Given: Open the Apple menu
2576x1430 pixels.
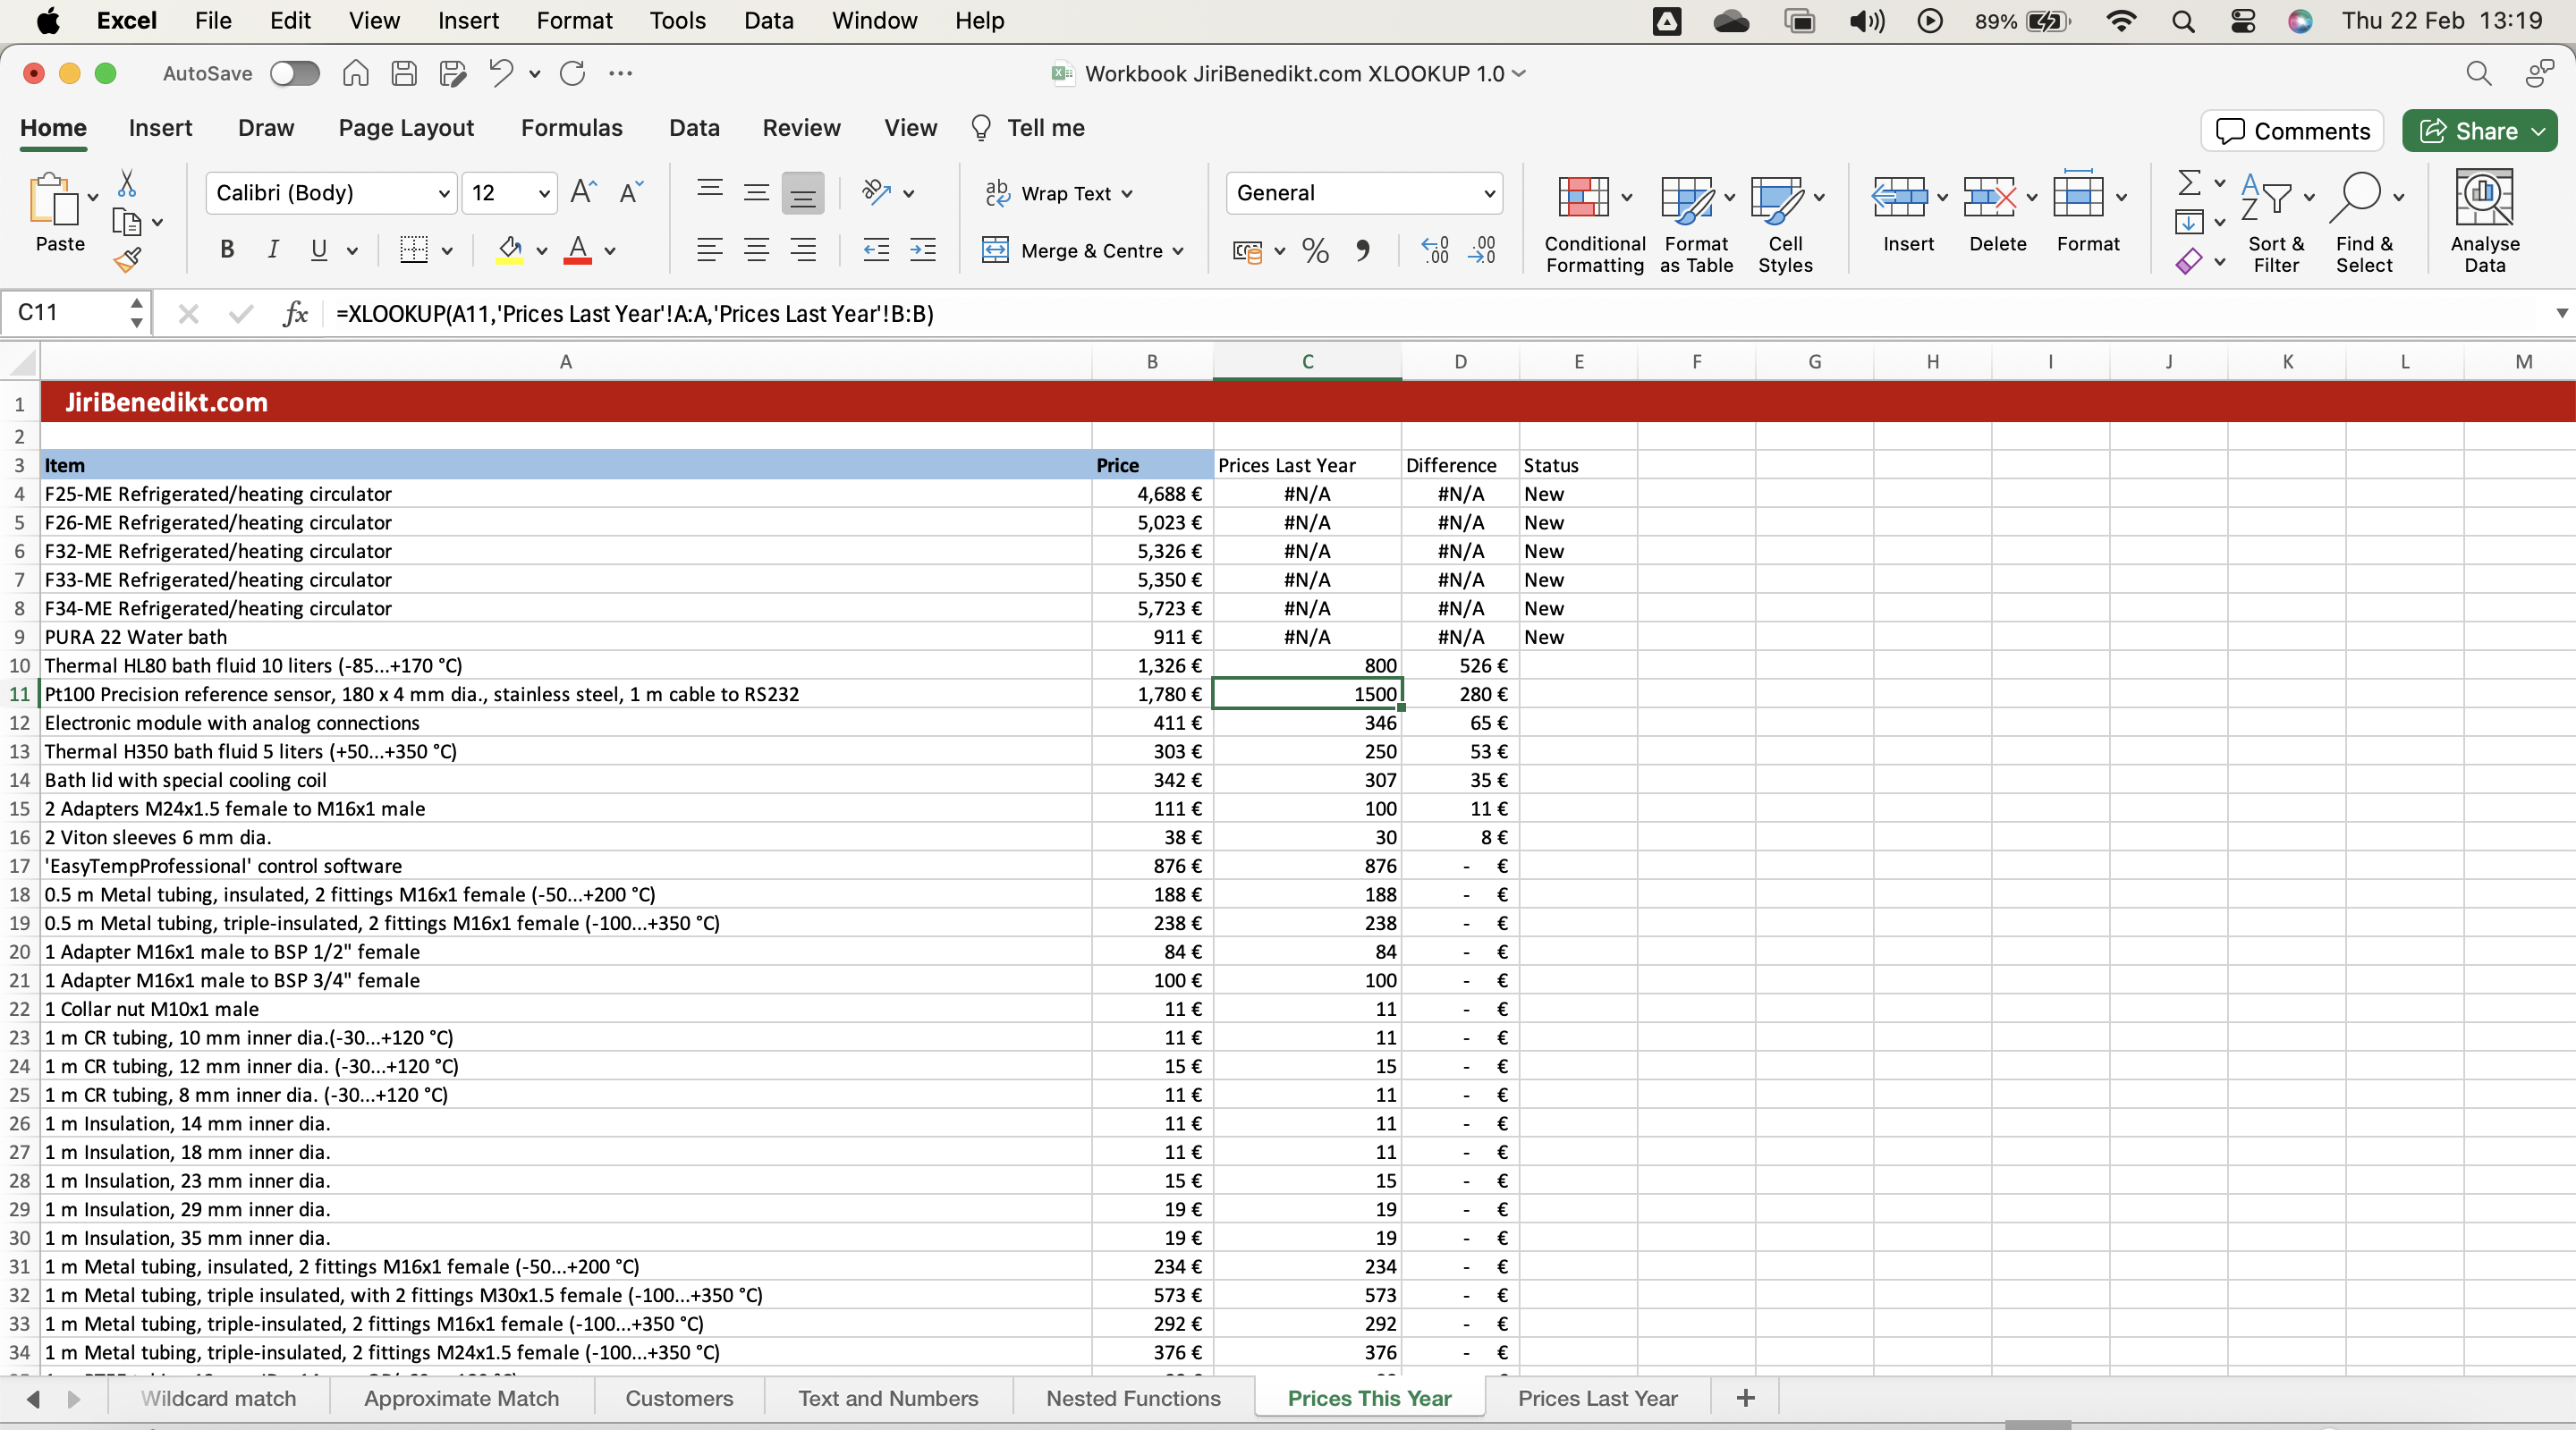Looking at the screenshot, I should pos(47,20).
